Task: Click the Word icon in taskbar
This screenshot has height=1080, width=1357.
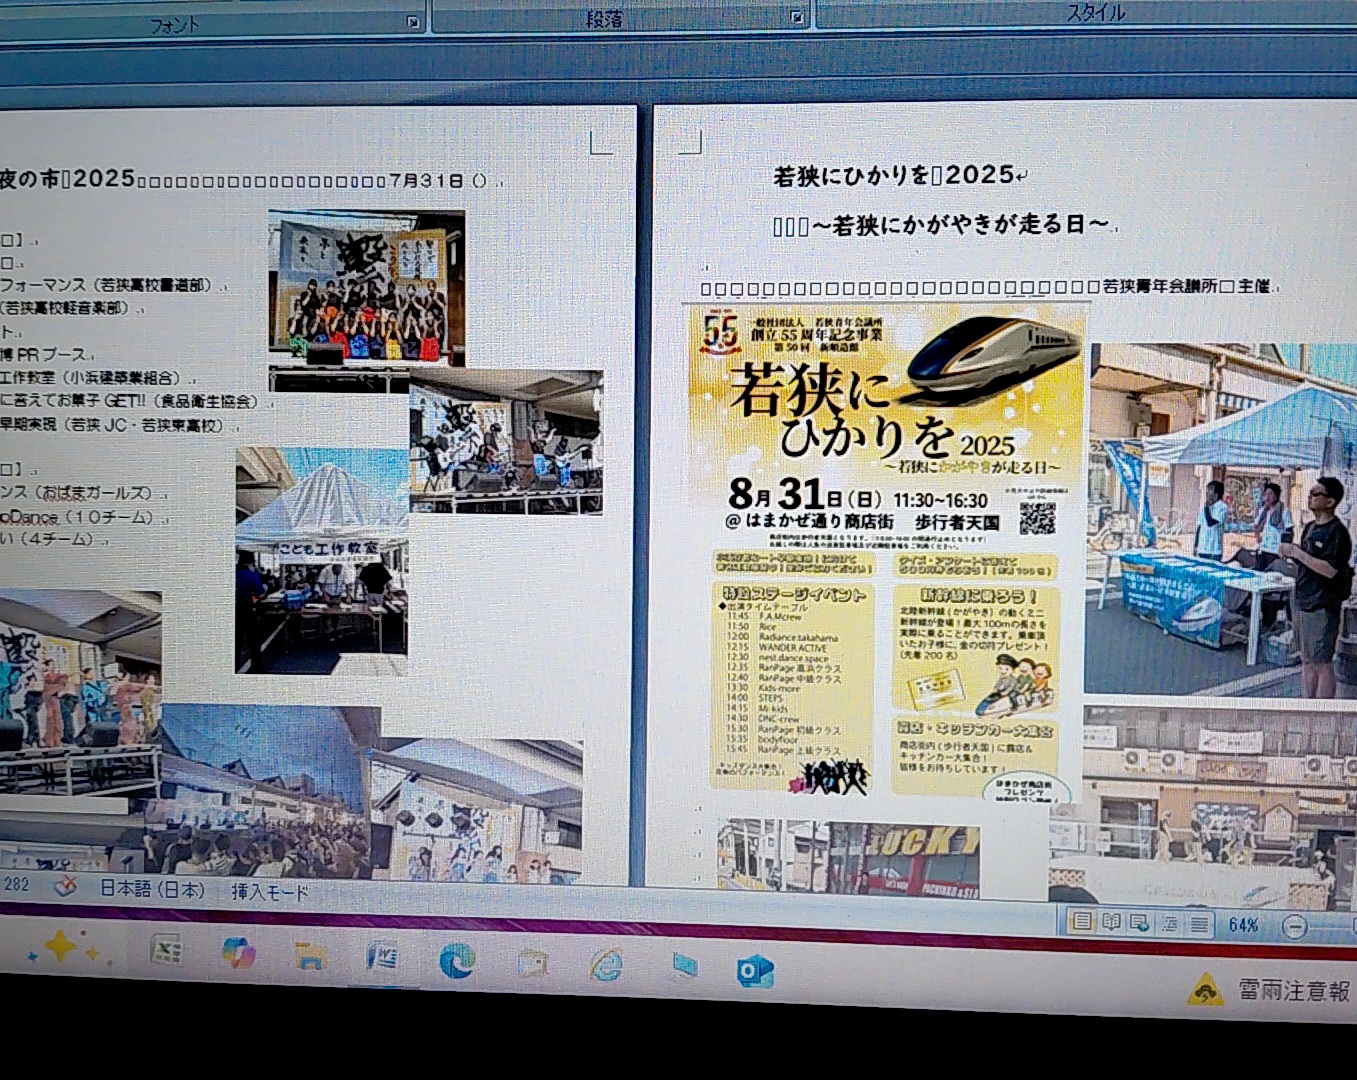Action: tap(382, 958)
